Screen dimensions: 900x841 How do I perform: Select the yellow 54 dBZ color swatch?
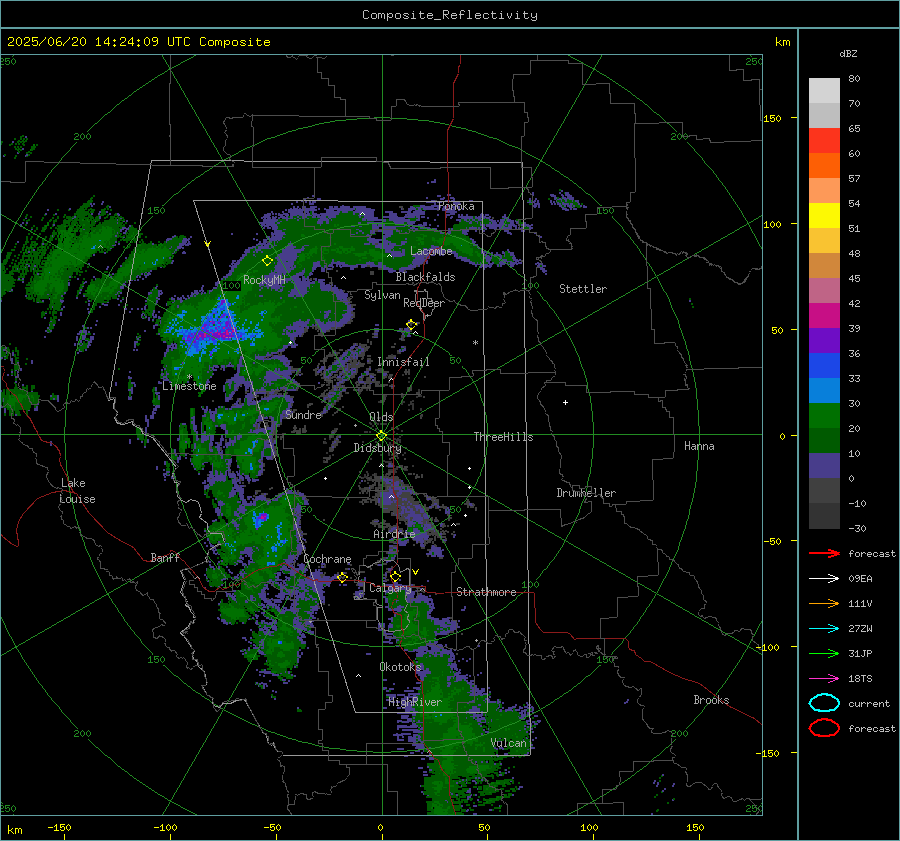tap(824, 215)
